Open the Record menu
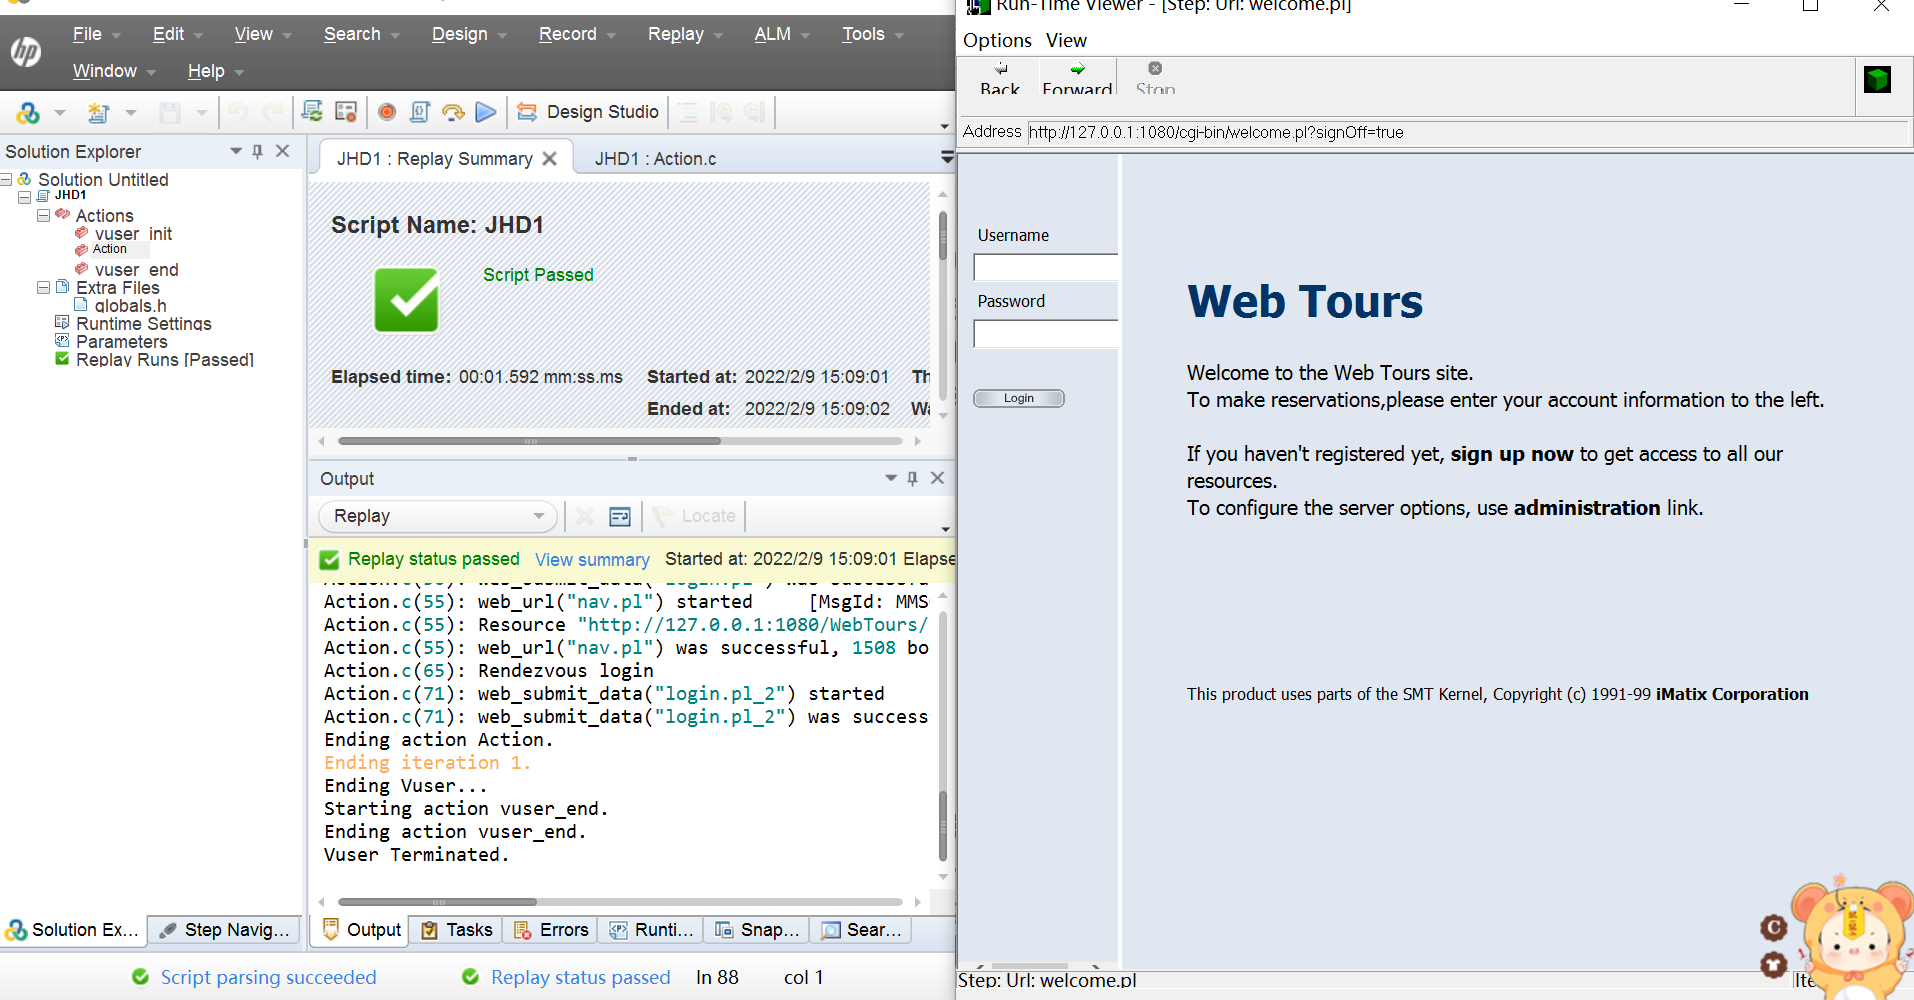1914x1000 pixels. click(567, 33)
